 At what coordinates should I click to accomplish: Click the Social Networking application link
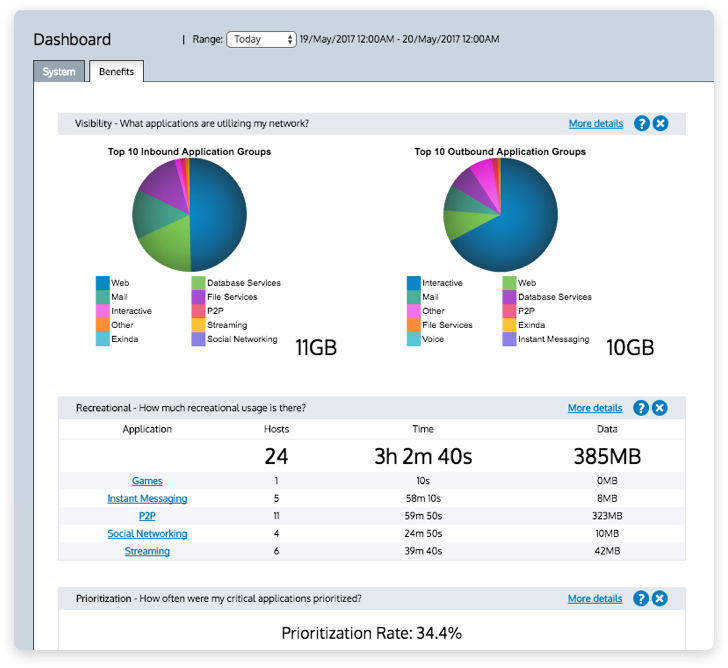point(147,533)
